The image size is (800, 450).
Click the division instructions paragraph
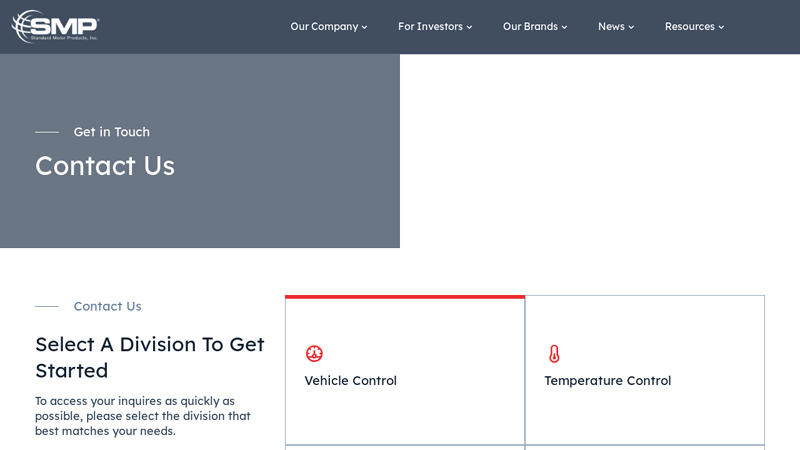point(143,415)
